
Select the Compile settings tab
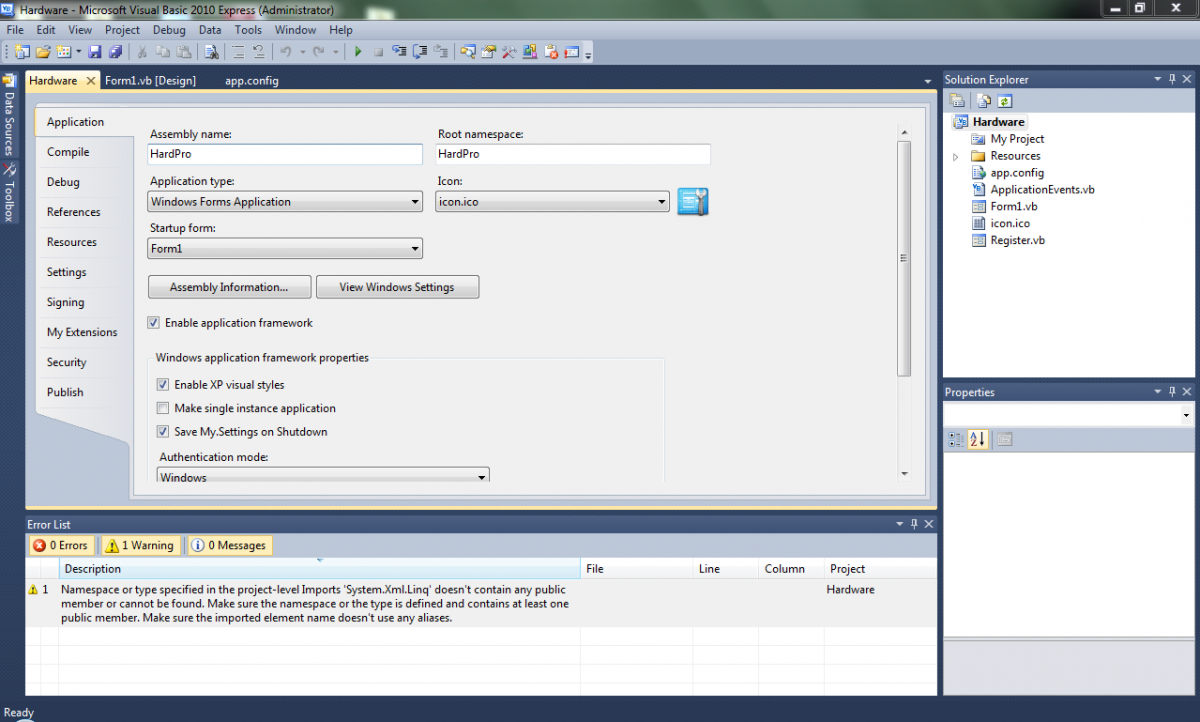(68, 152)
